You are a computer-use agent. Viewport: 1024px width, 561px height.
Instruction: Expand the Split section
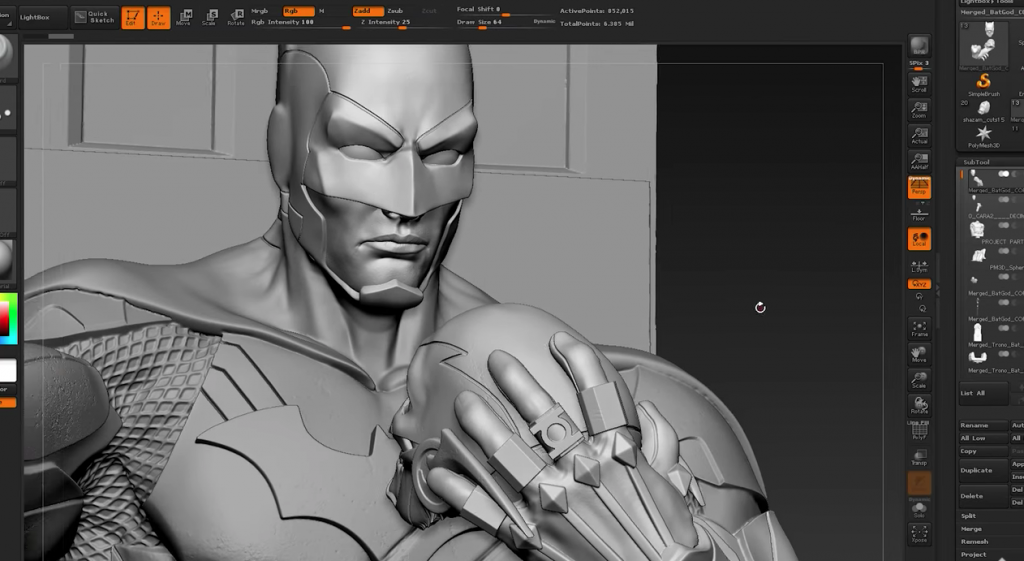(x=969, y=516)
